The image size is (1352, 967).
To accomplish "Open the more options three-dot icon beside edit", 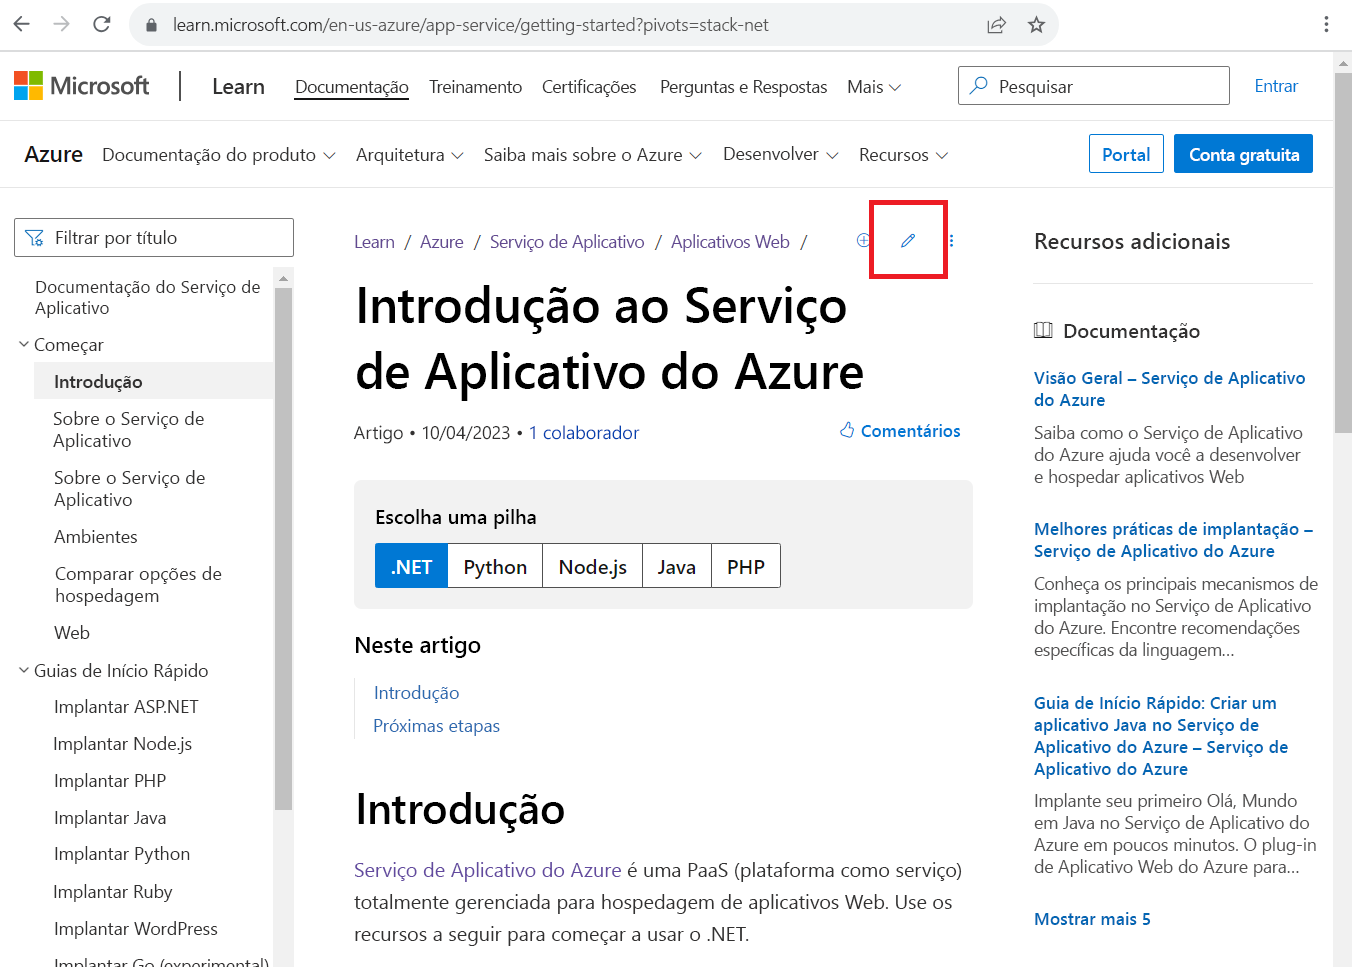I will point(950,240).
